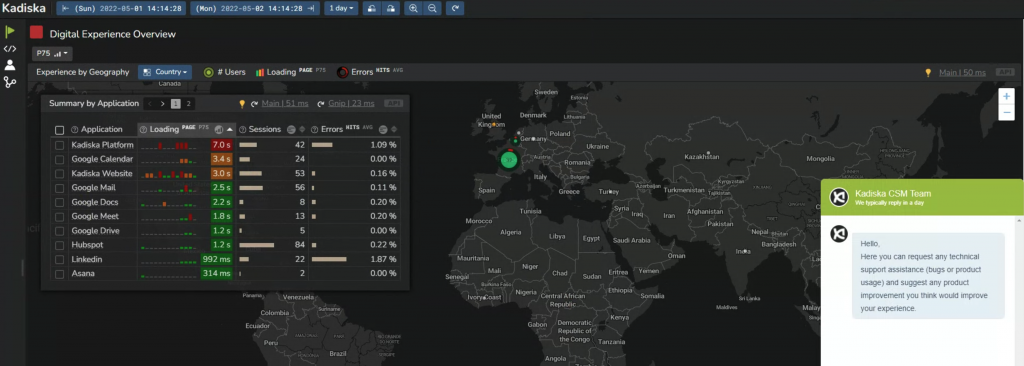Go to previous Summary page with left chevron
This screenshot has width=1024, height=366.
[150, 103]
